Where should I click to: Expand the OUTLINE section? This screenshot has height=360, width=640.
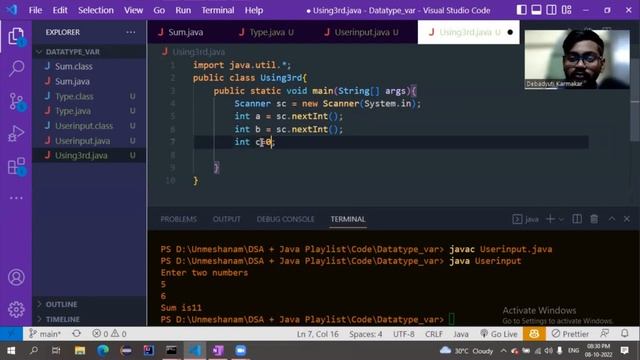pyautogui.click(x=61, y=304)
